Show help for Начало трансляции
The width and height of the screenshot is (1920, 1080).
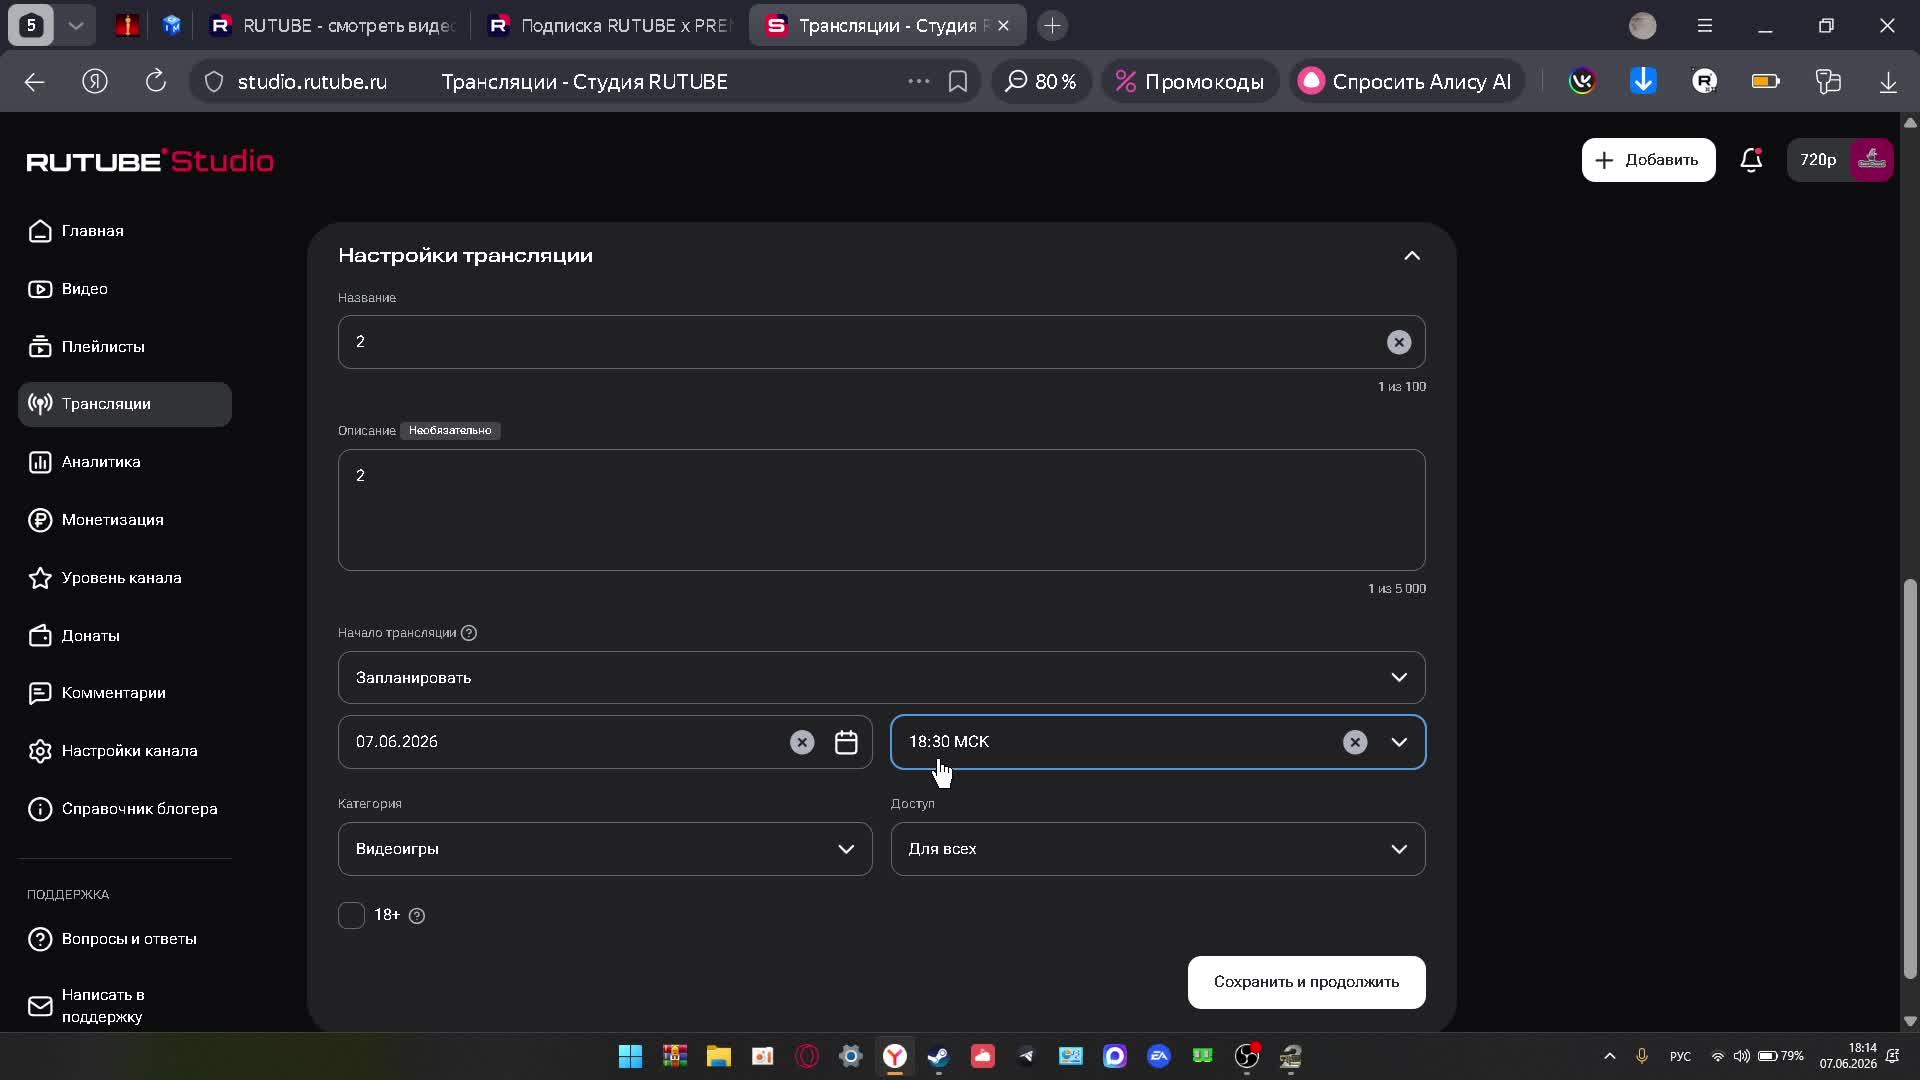coord(469,633)
